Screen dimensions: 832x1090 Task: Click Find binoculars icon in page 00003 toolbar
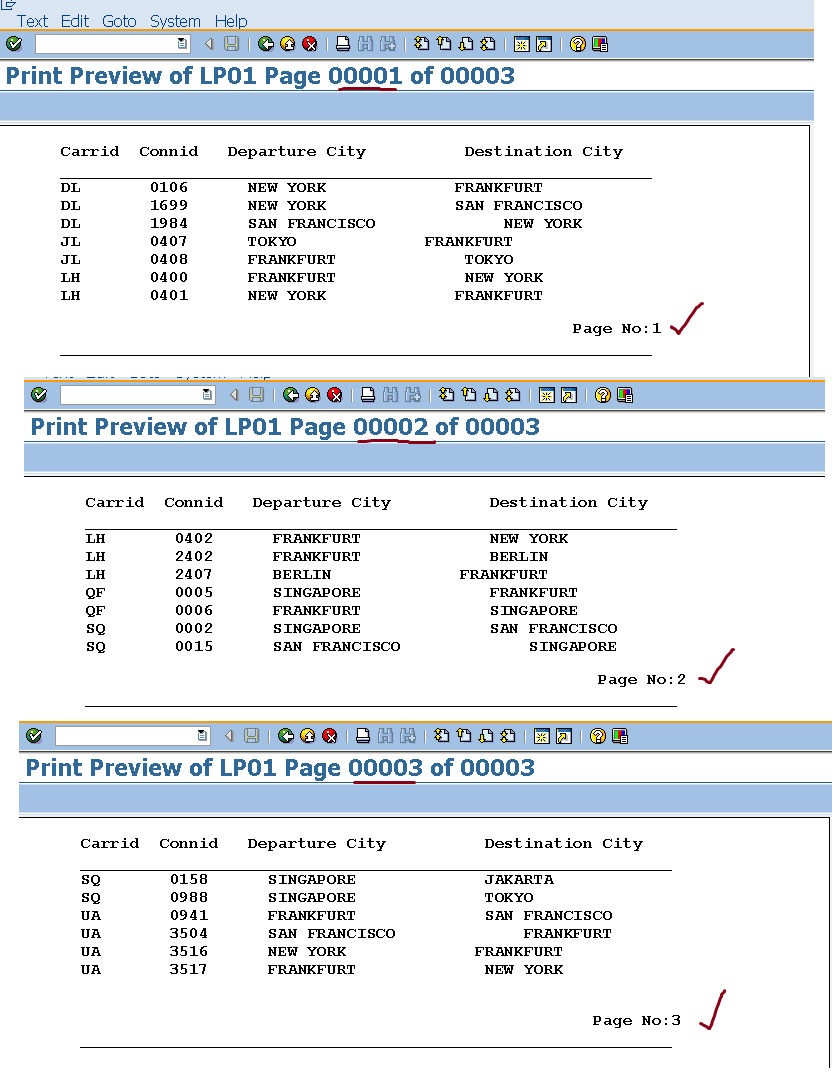[x=385, y=736]
